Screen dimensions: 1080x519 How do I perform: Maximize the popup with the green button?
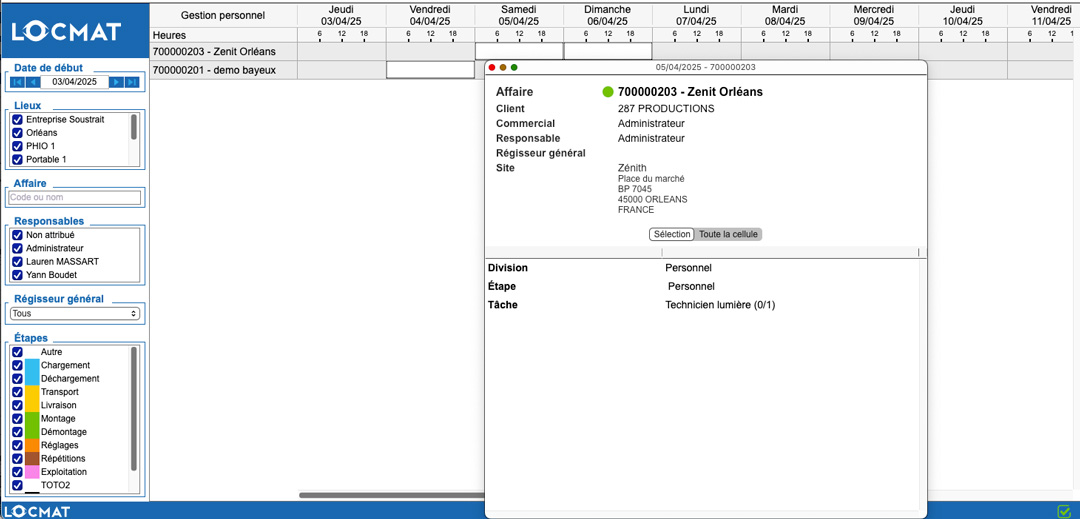click(514, 67)
